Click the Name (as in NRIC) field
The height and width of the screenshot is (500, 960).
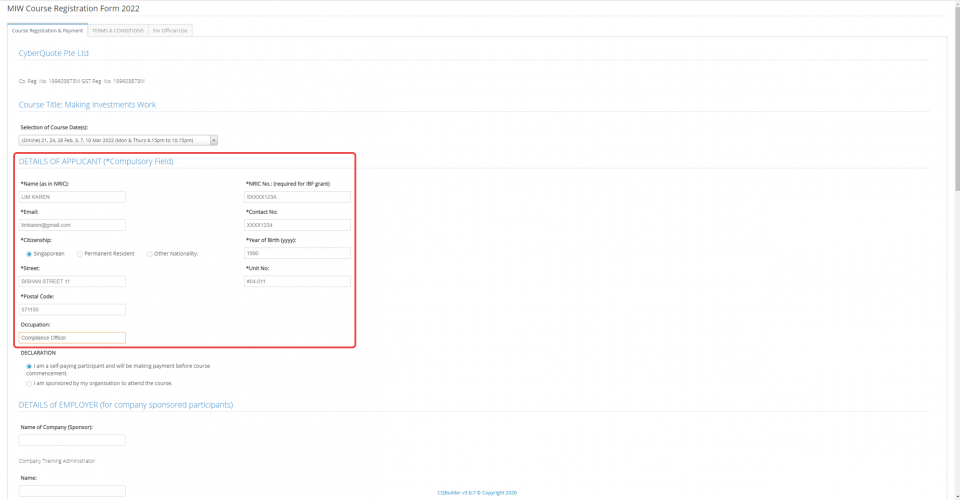[72, 197]
